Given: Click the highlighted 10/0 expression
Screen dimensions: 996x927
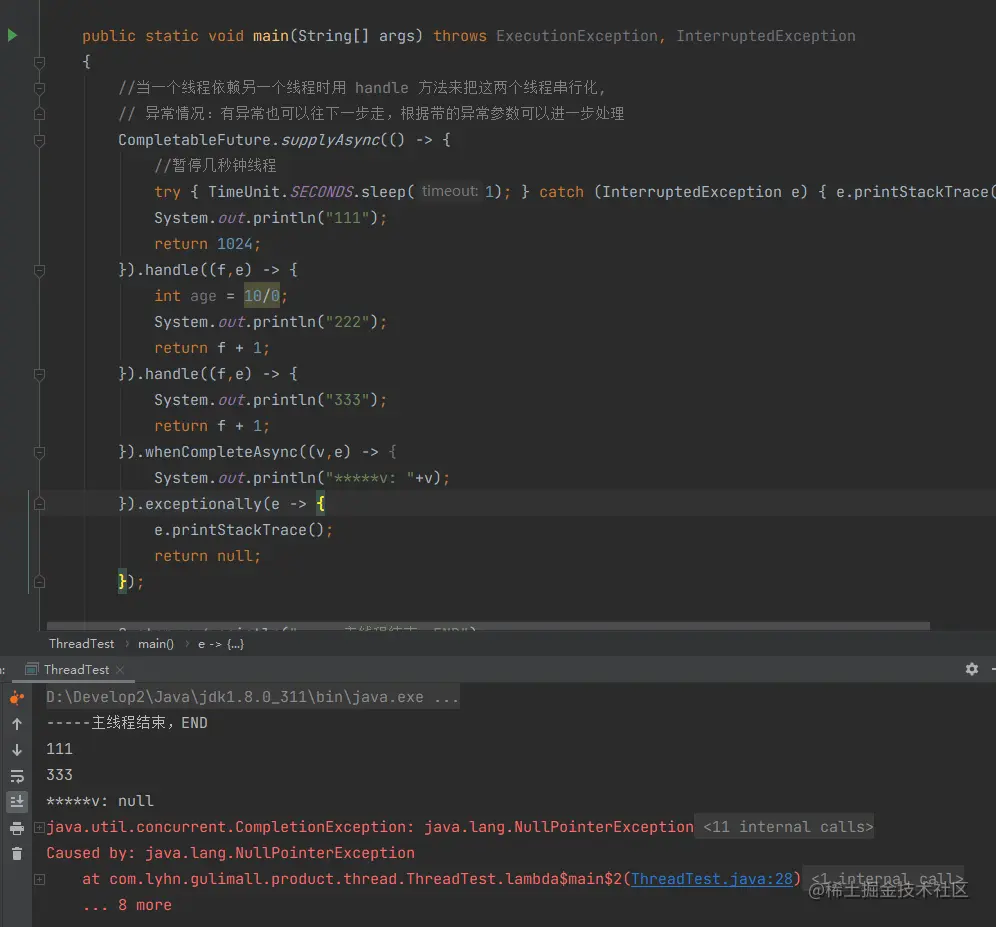Looking at the screenshot, I should [x=262, y=295].
